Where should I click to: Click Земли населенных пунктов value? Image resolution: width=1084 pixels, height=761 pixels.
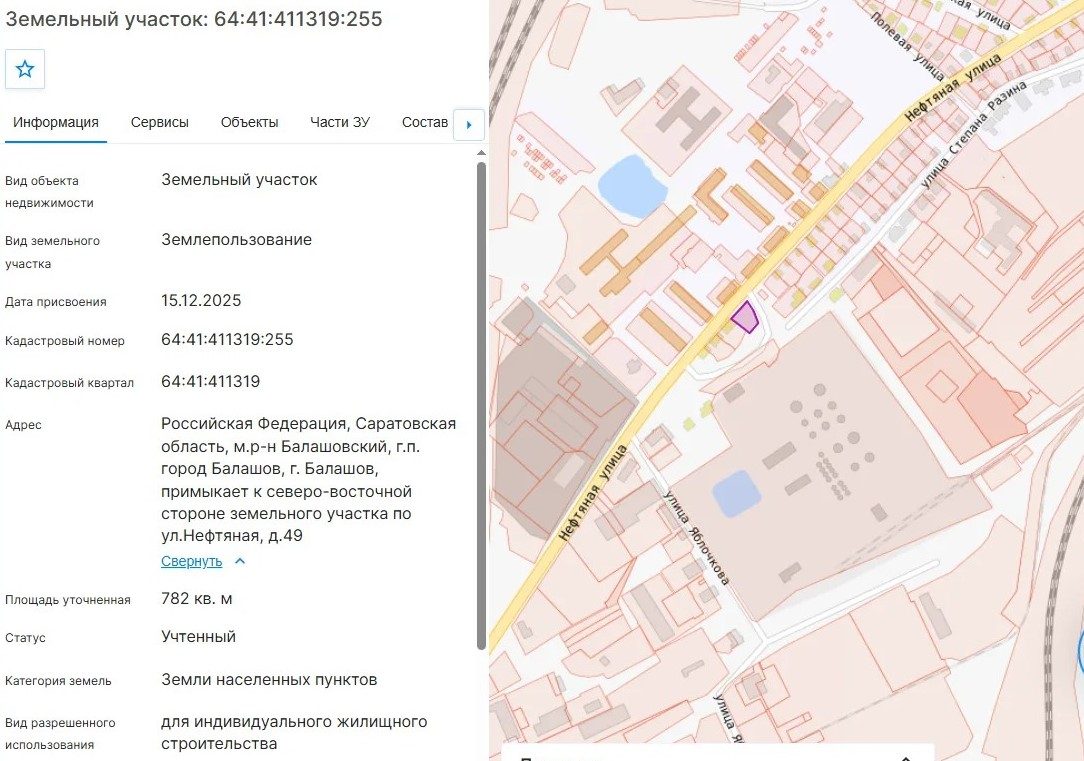pos(269,680)
